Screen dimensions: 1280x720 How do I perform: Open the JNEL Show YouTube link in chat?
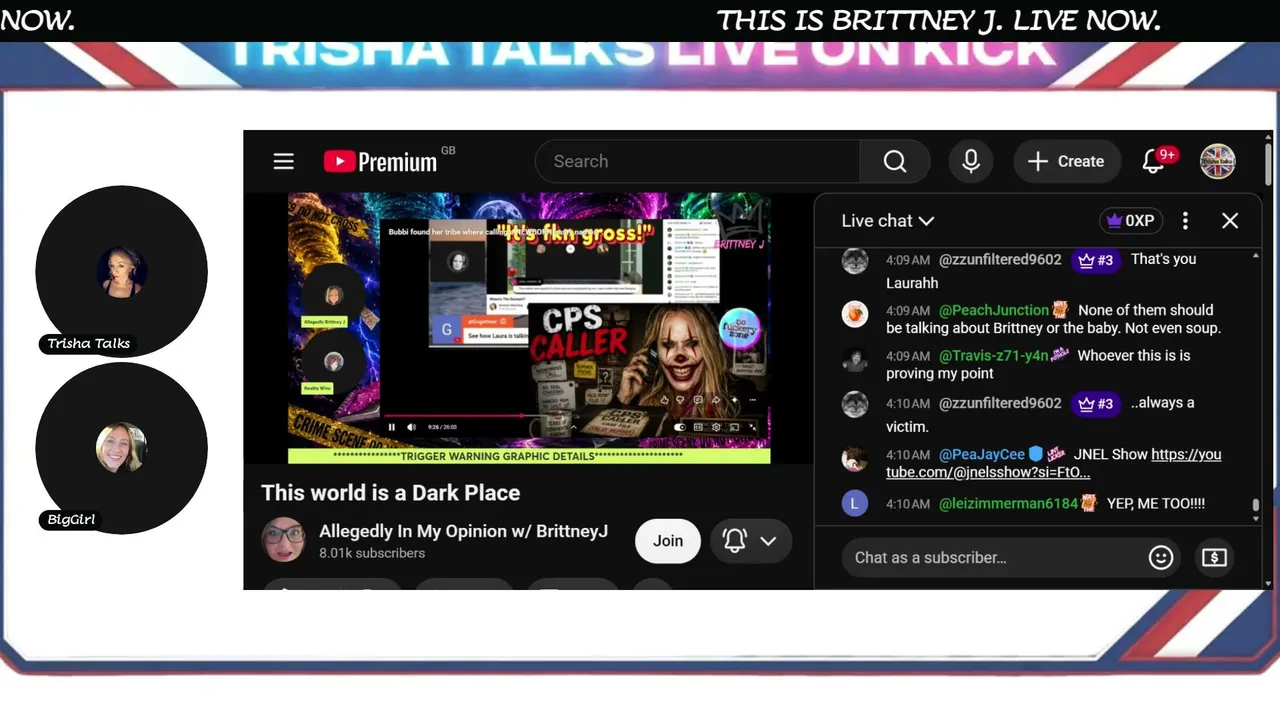[x=1054, y=463]
